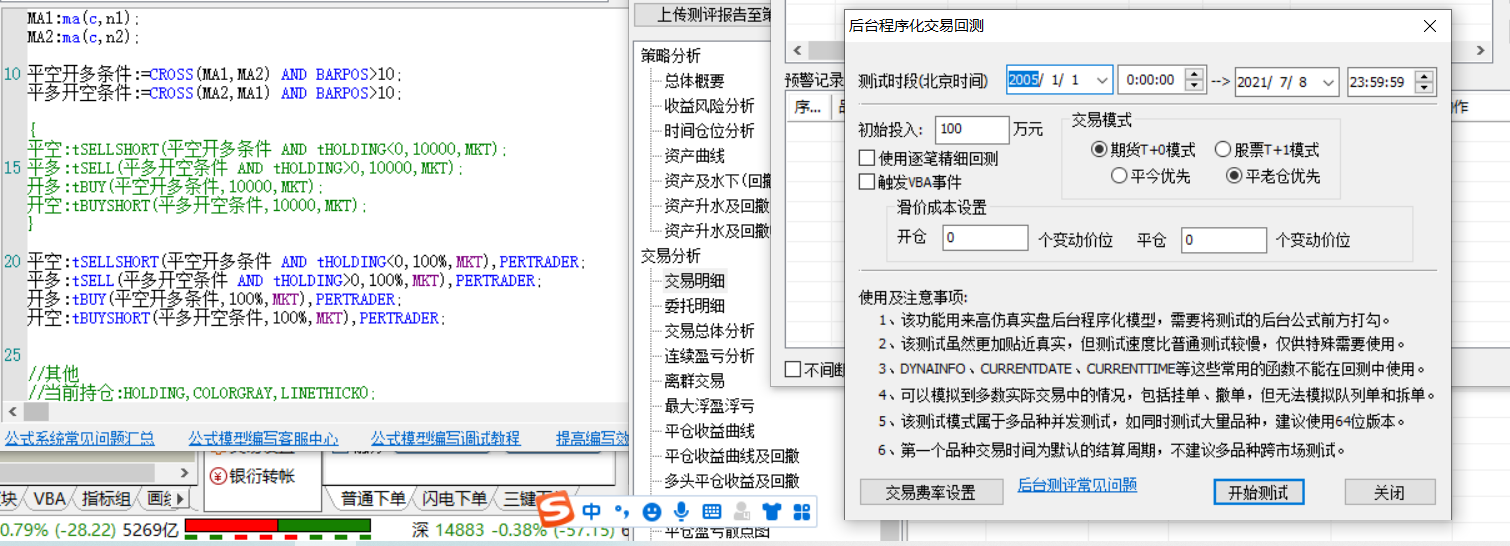
Task: Click the 策略分析 tree heading
Action: tap(671, 56)
